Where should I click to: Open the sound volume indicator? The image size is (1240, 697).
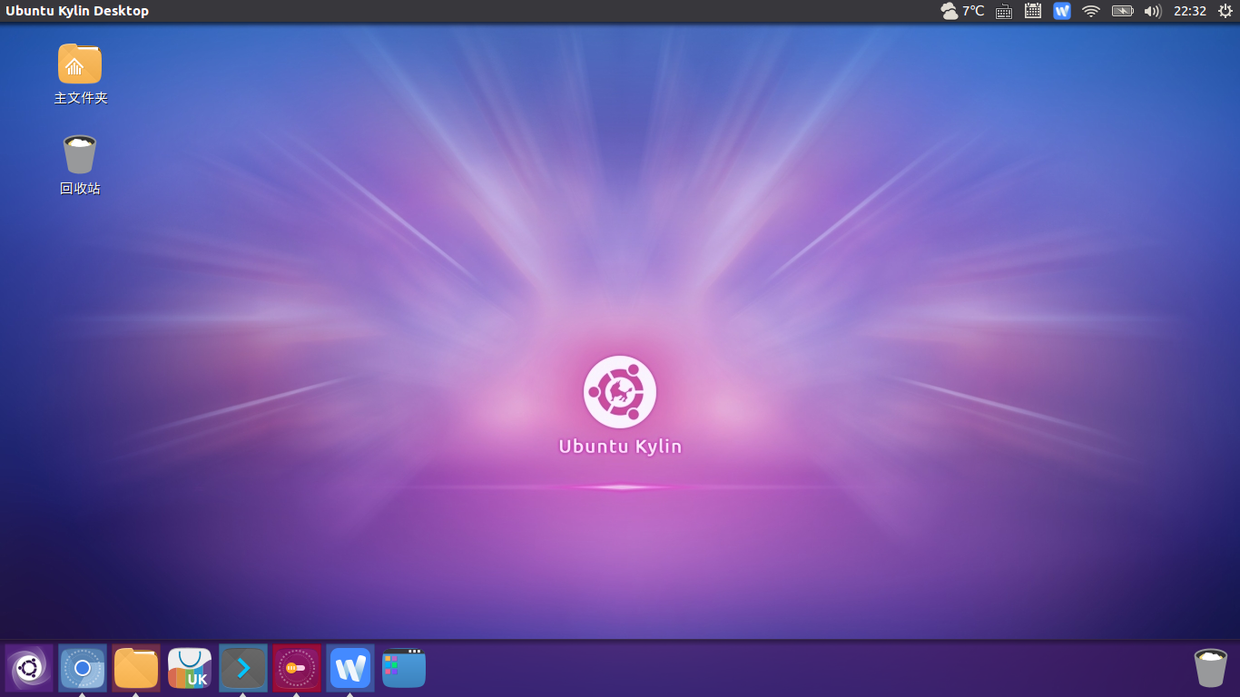click(x=1152, y=11)
